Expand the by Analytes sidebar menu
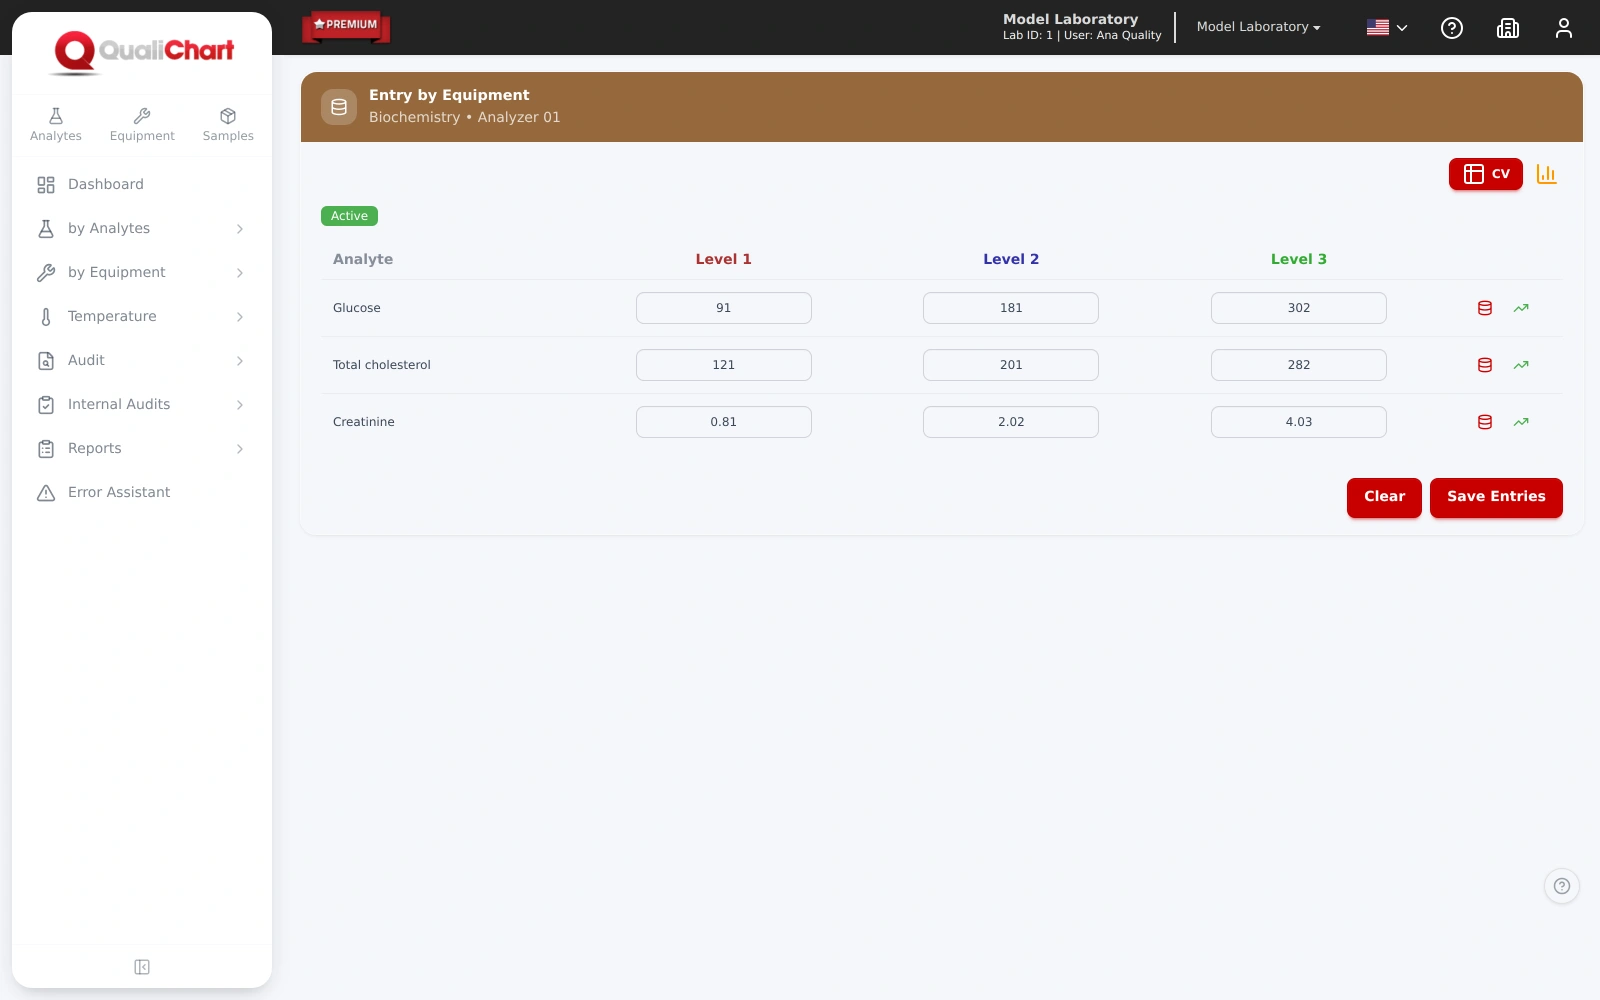Screen dimensions: 1600x1000 tap(142, 228)
